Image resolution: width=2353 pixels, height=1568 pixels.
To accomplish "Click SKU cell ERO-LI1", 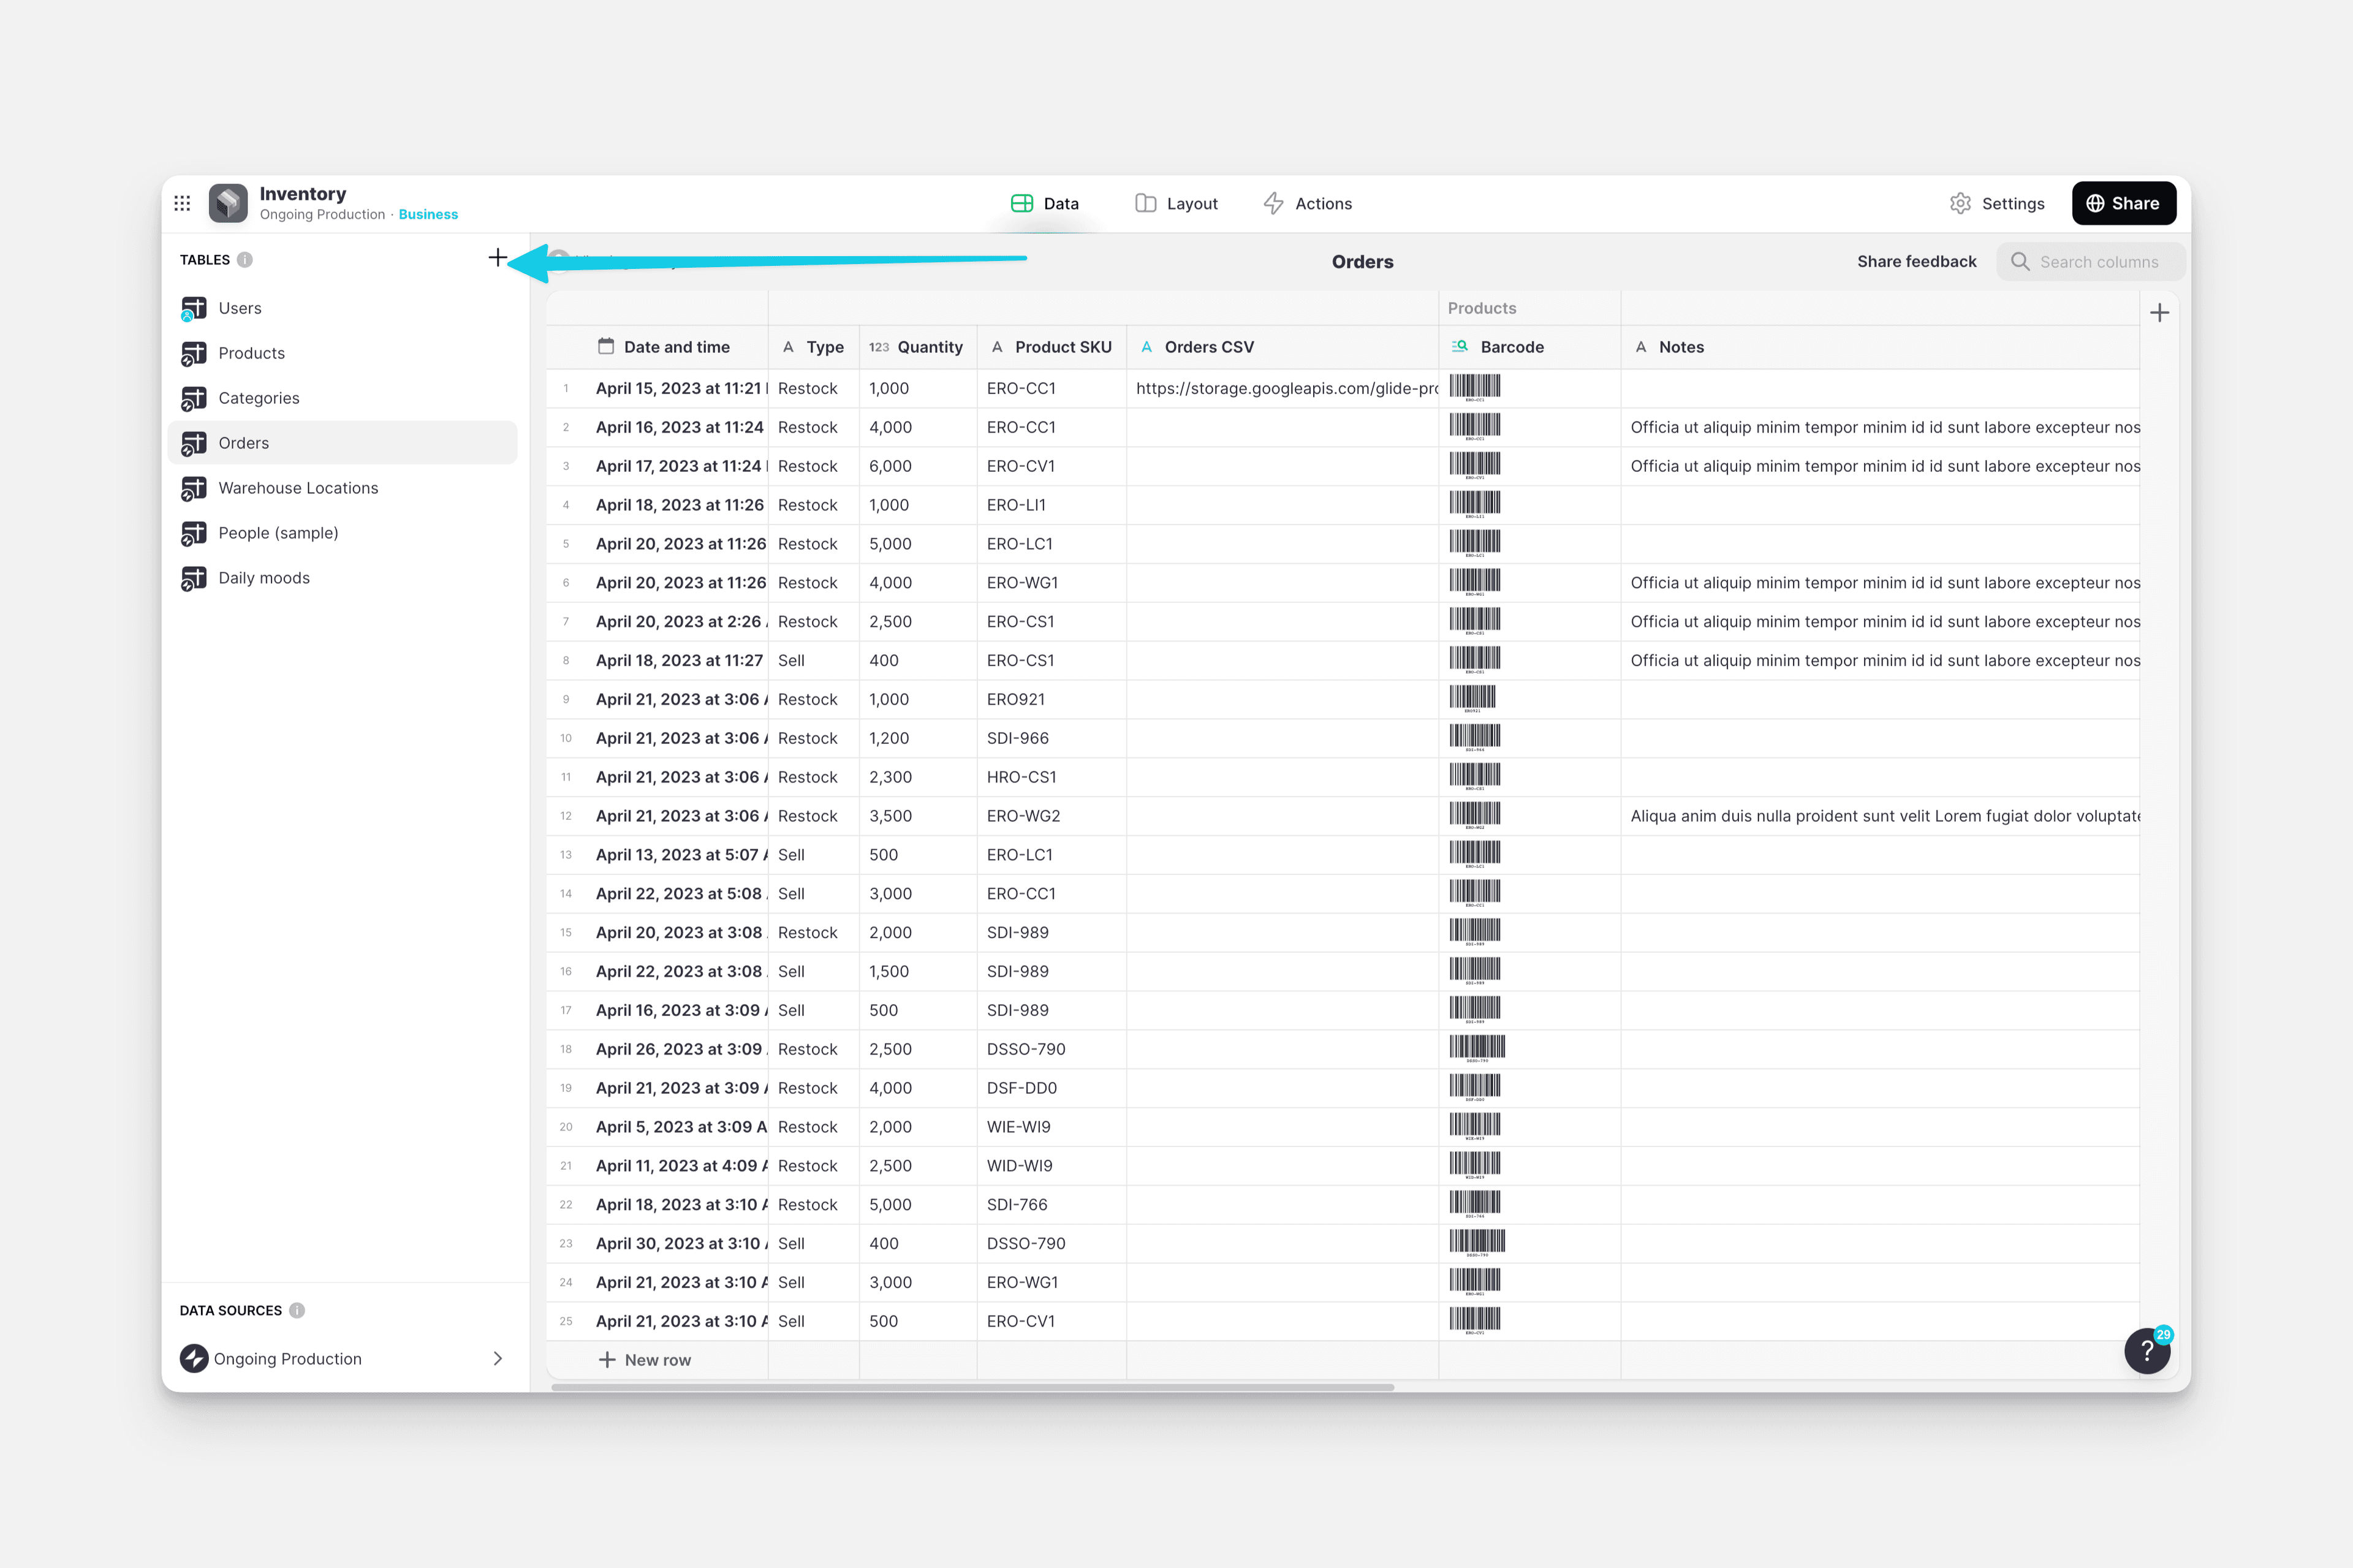I will (1052, 505).
